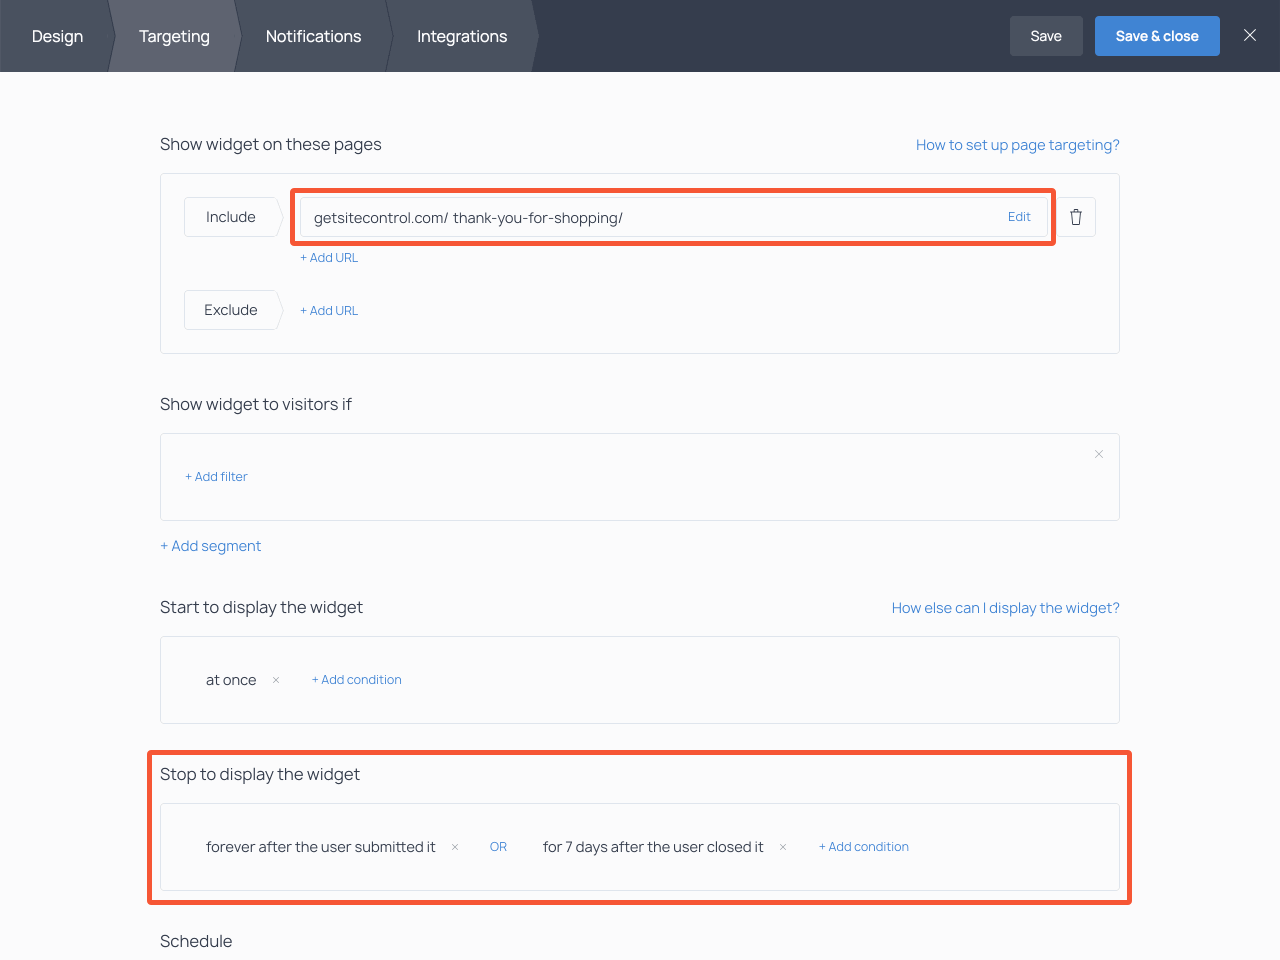Image resolution: width=1280 pixels, height=960 pixels.
Task: Remove the "forever after the user submitted it" condition
Action: coord(454,847)
